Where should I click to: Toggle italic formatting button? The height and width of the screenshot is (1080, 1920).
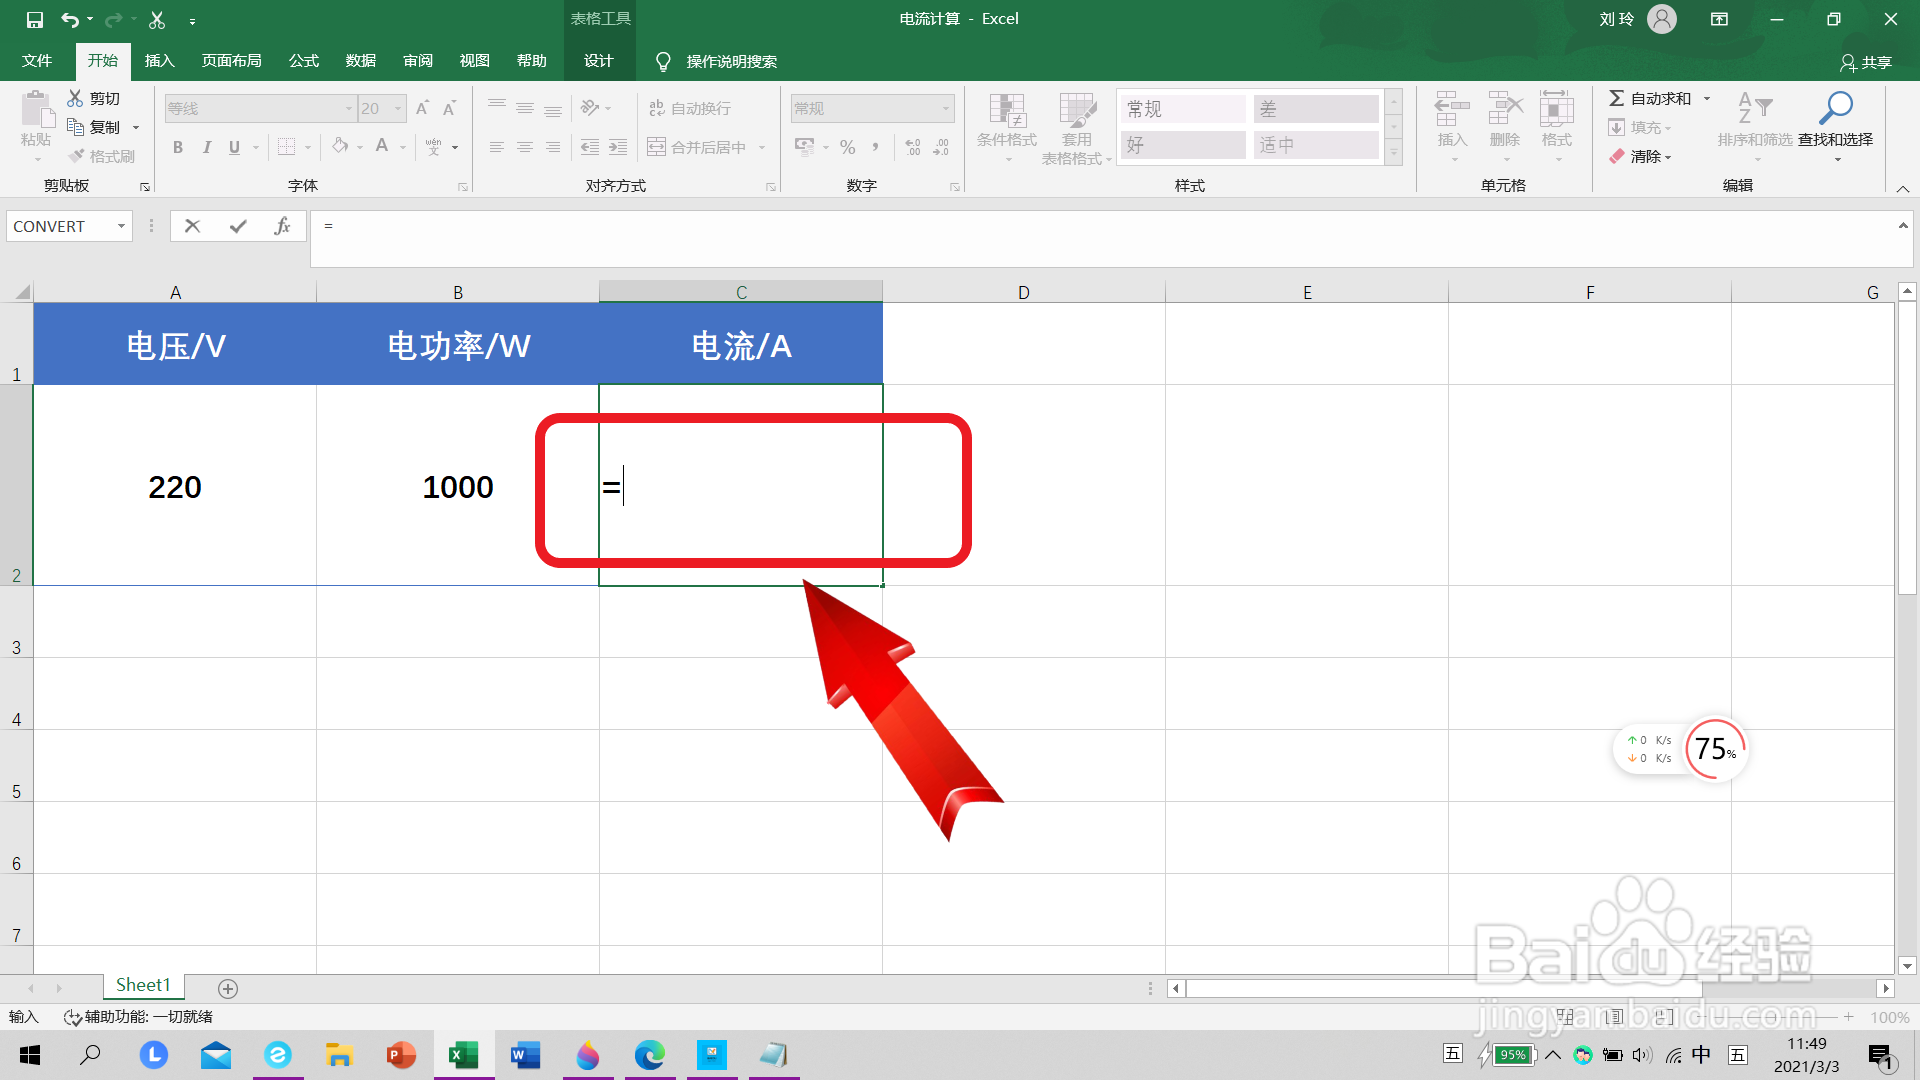pos(206,147)
